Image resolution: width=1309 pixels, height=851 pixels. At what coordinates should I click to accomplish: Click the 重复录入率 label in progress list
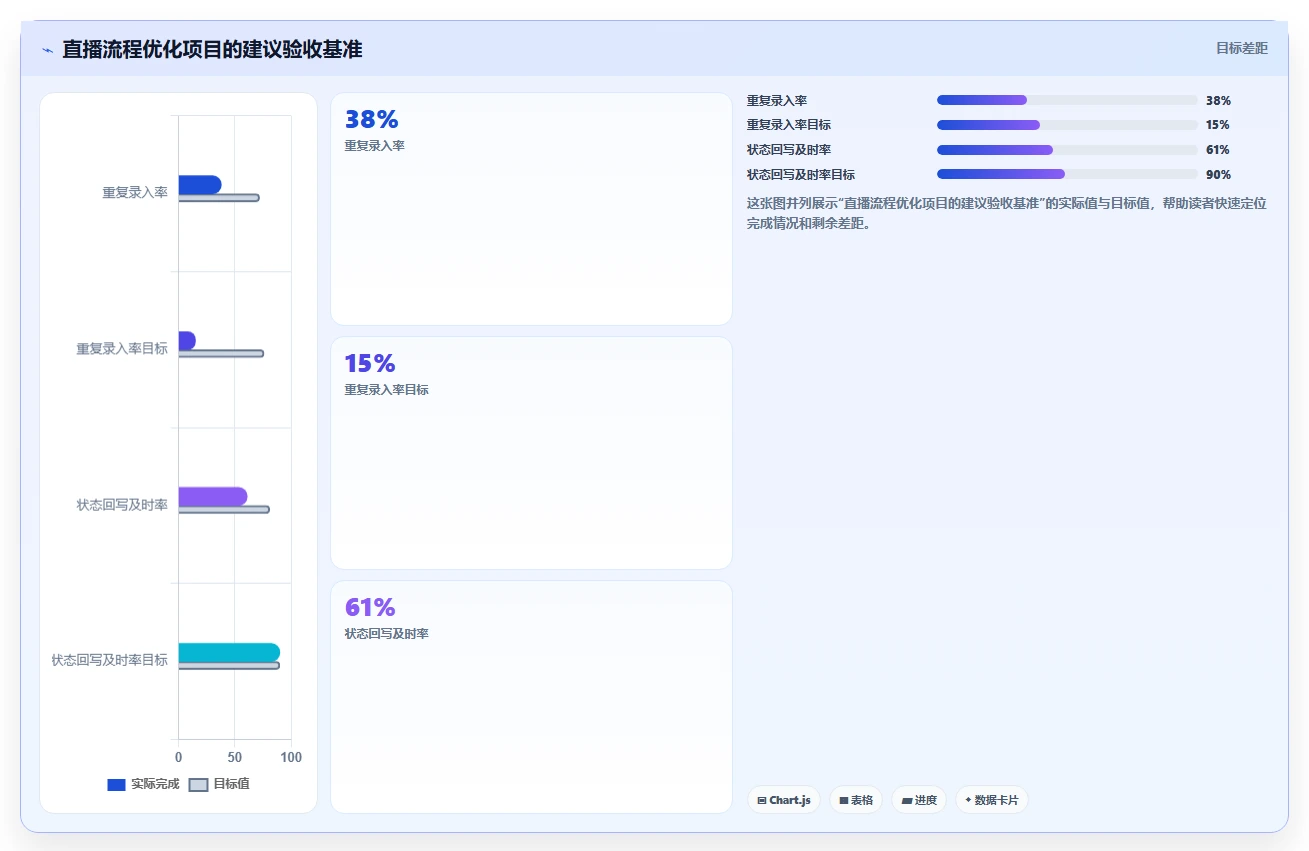[x=777, y=100]
